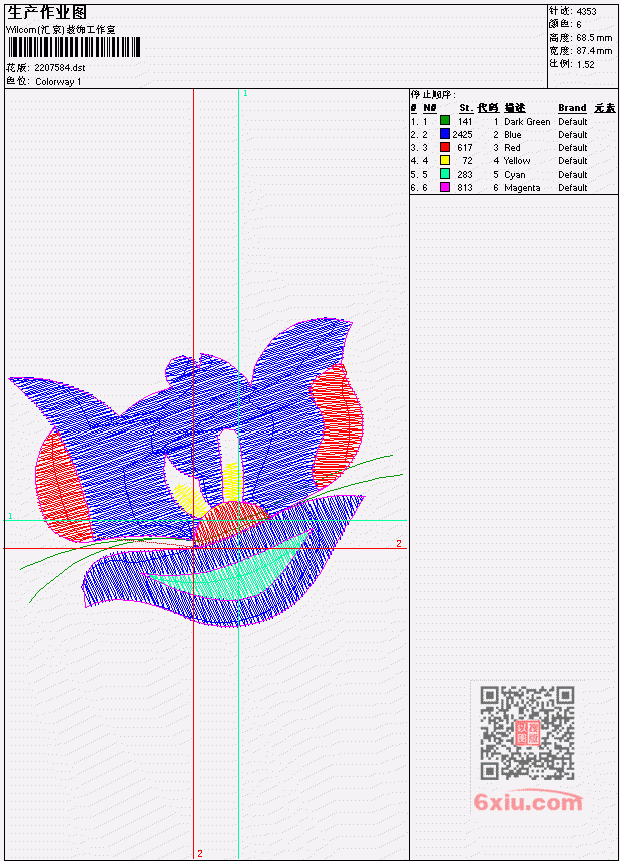Click the 'Magenta' description text
This screenshot has height=861, width=620.
522,188
